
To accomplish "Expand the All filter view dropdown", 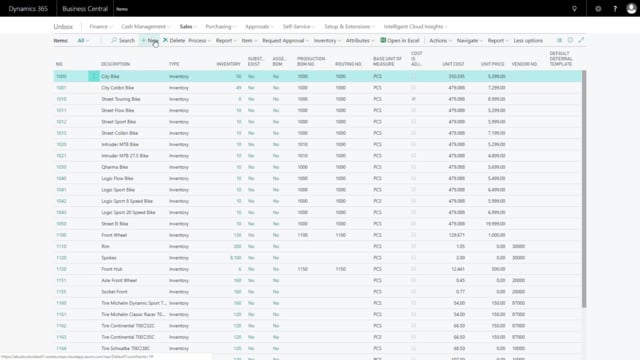I will [83, 40].
